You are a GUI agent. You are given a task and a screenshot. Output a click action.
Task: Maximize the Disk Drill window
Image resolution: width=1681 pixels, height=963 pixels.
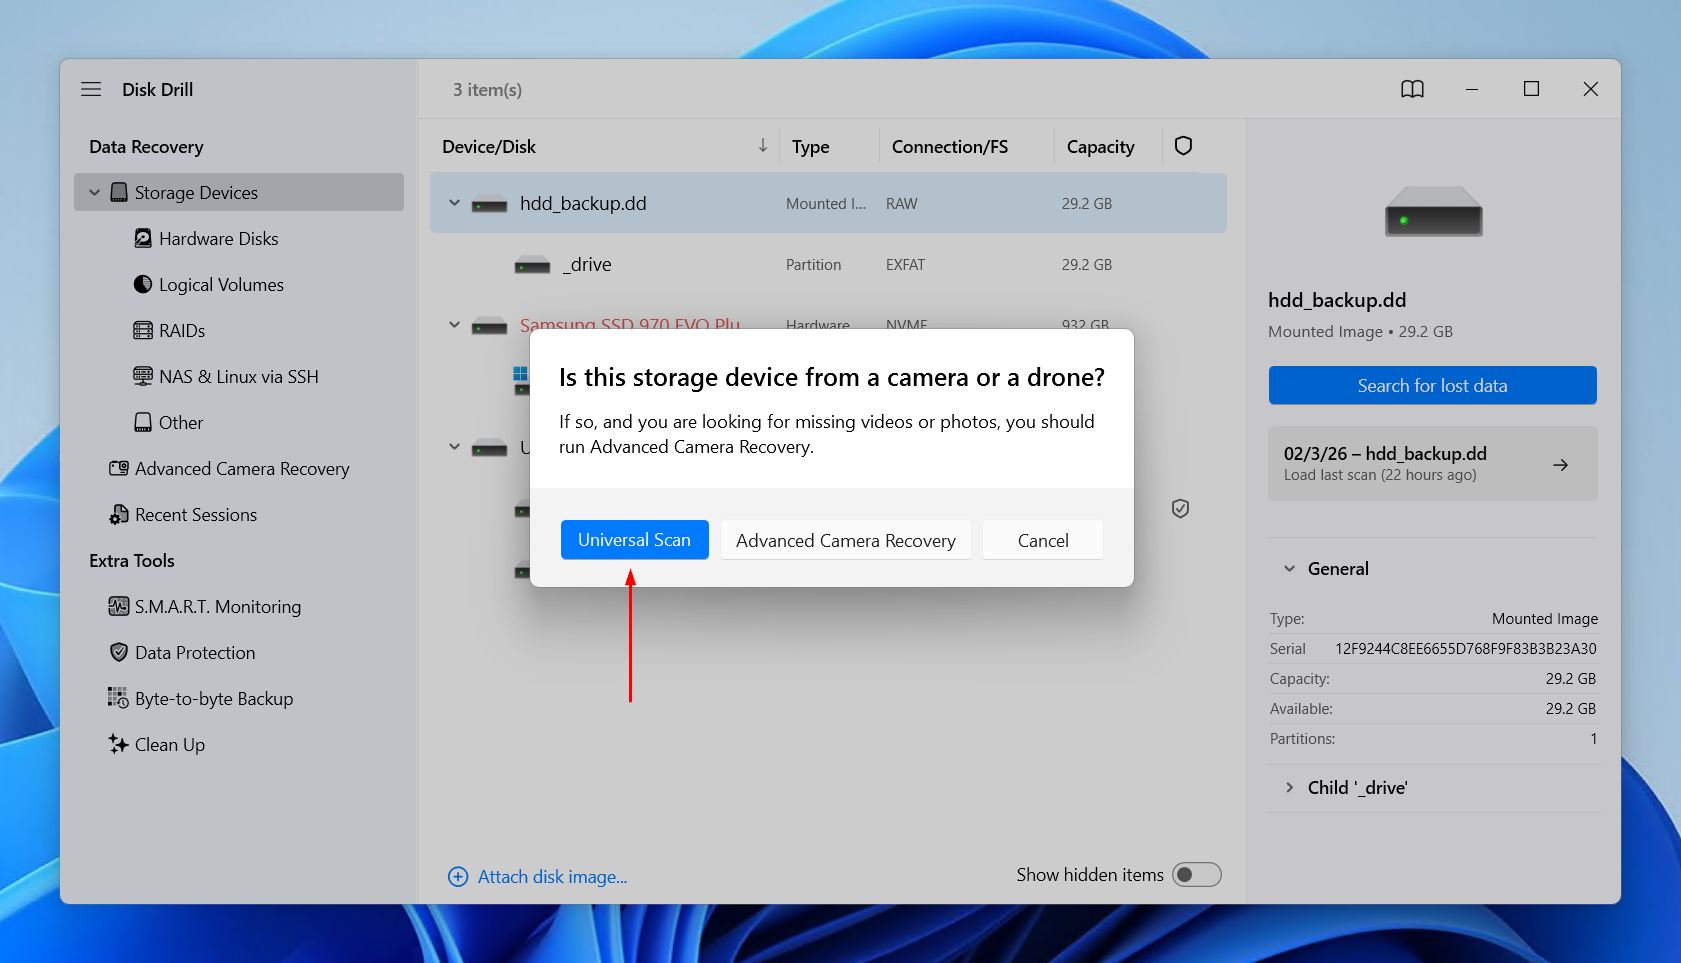pos(1531,89)
